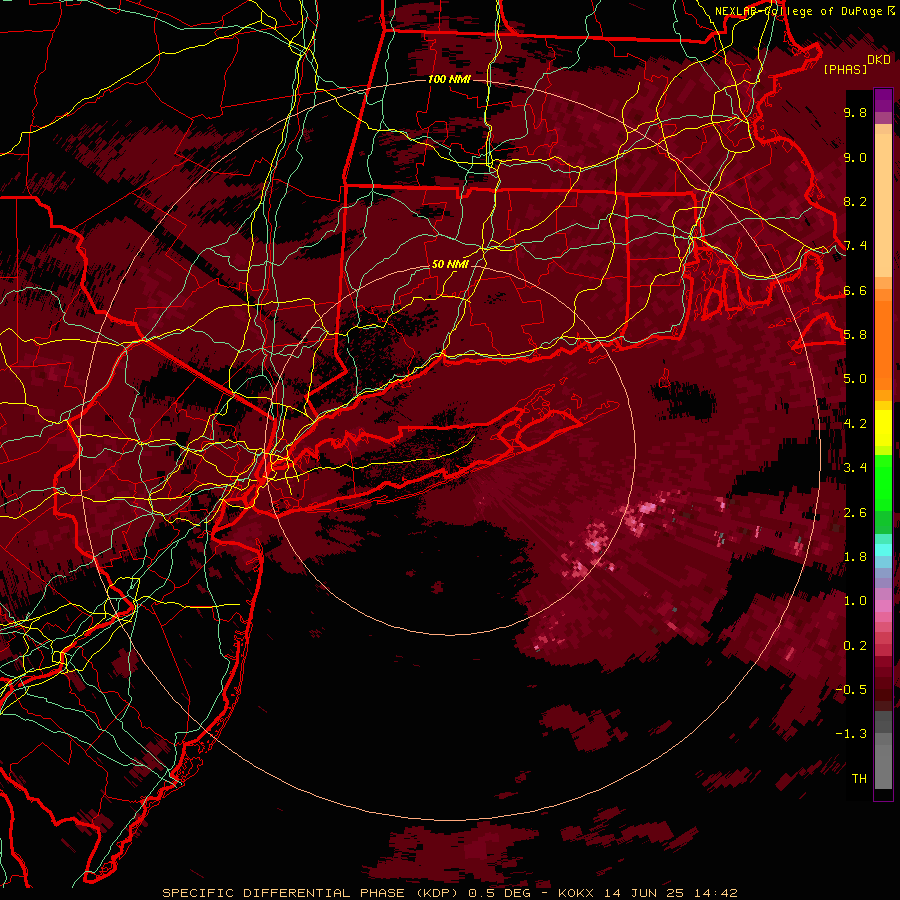
Task: Select the 5.0 value on color scale
Action: pyautogui.click(x=855, y=379)
